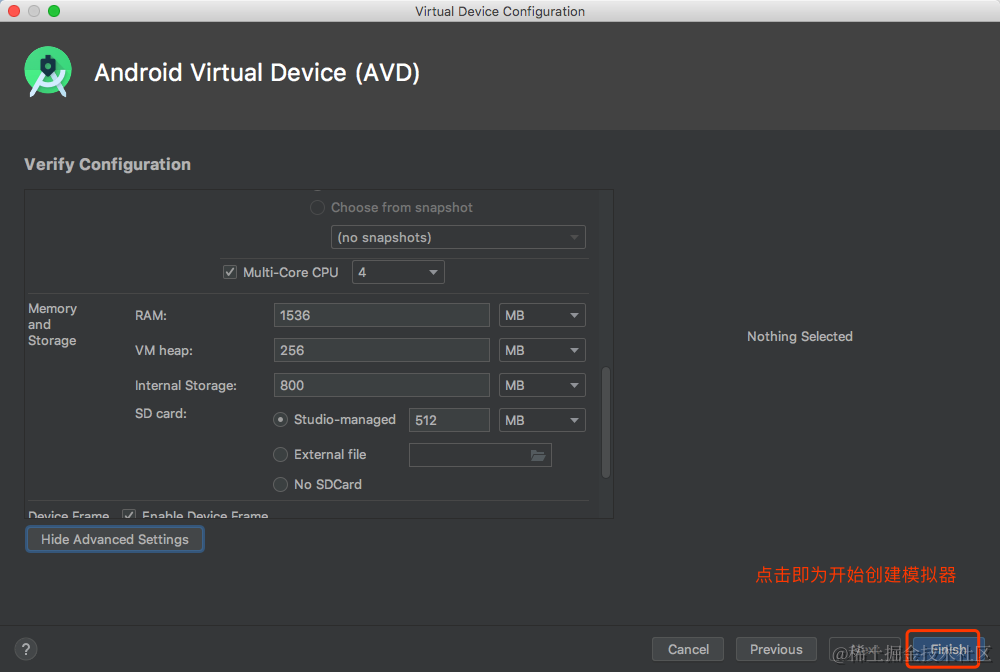
Task: Toggle Enable Device Frame checkbox
Action: 129,514
